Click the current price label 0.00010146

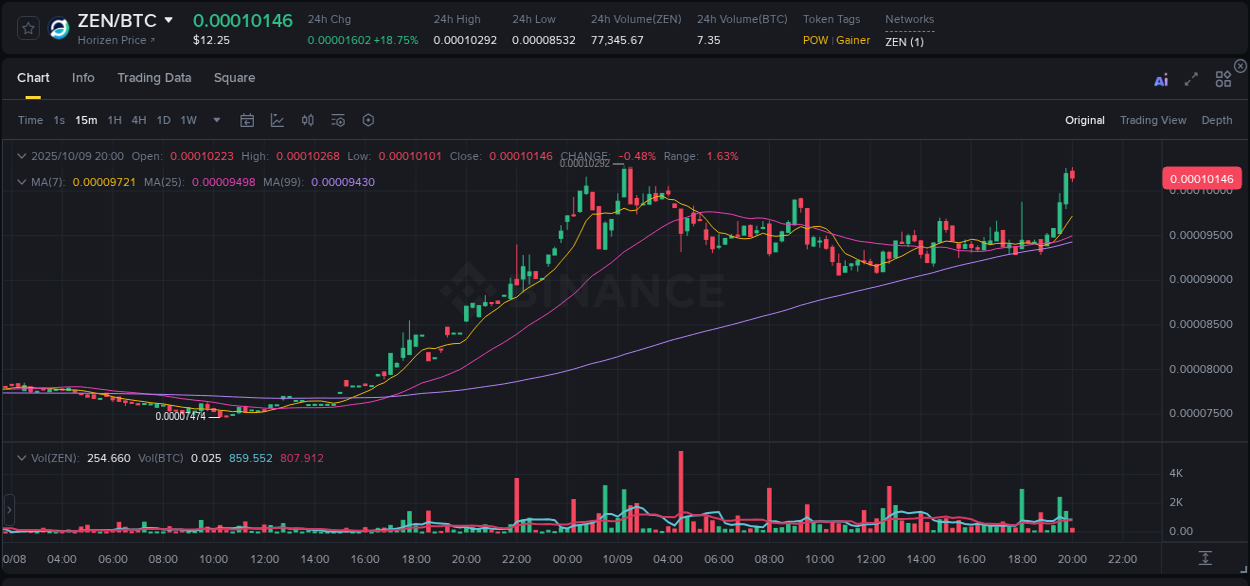click(x=1200, y=179)
